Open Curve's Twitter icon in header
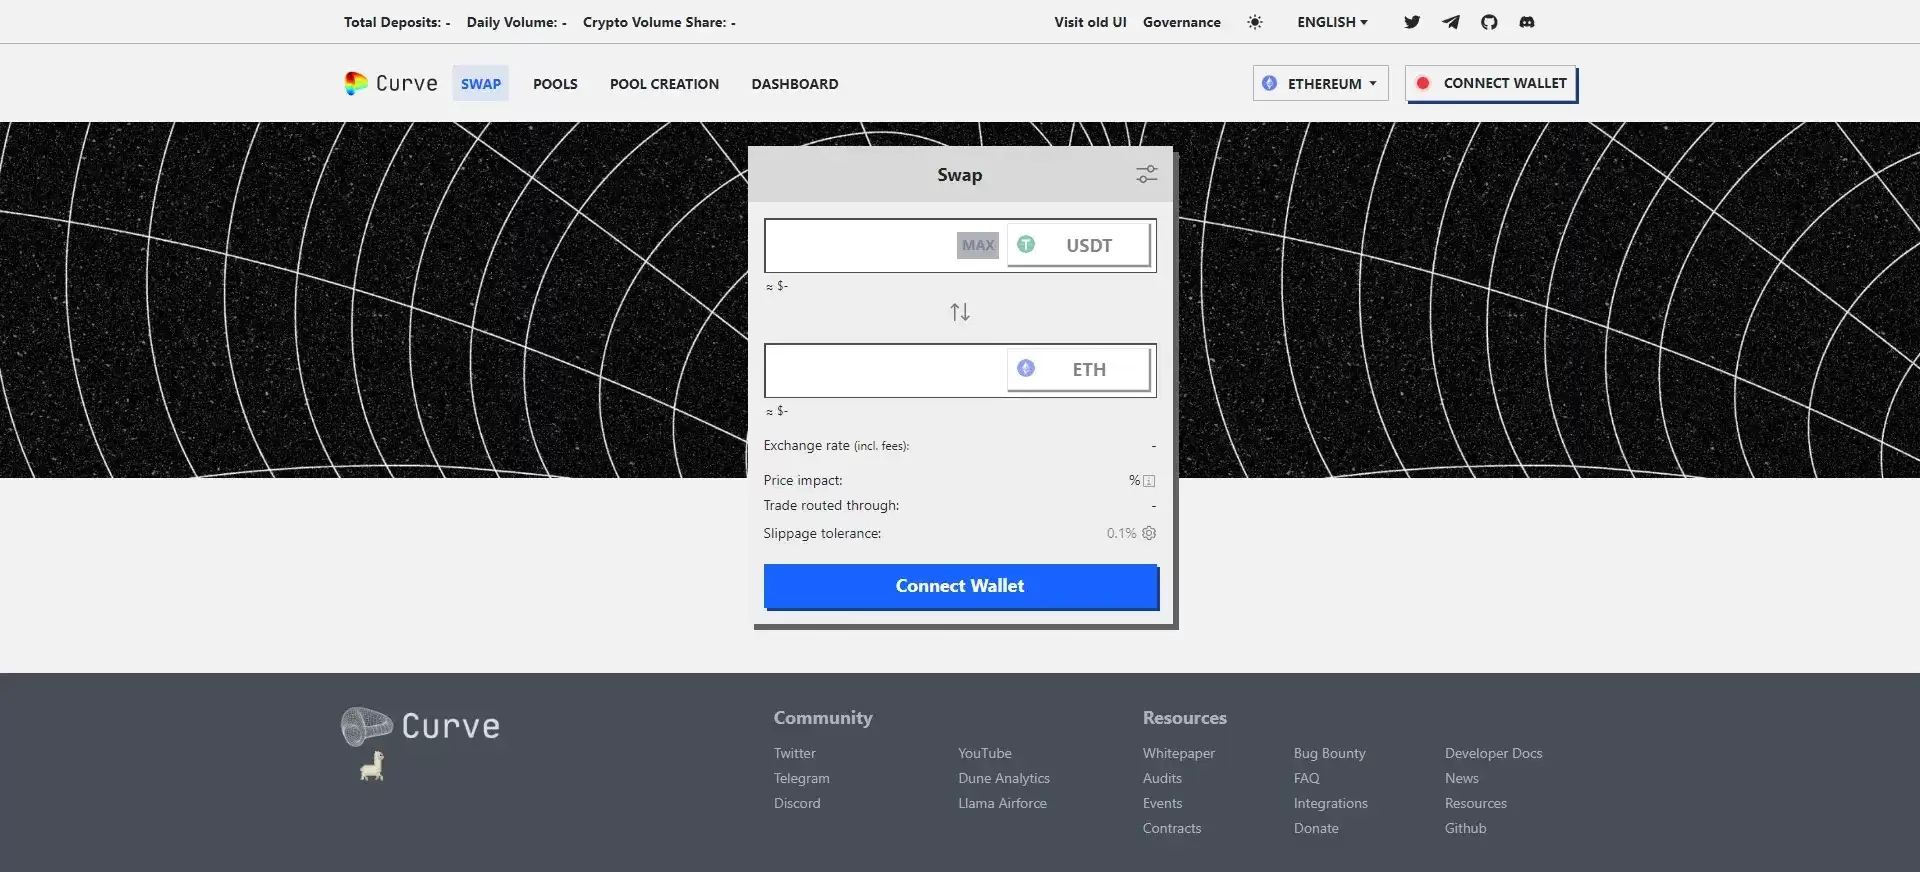1920x872 pixels. point(1411,22)
